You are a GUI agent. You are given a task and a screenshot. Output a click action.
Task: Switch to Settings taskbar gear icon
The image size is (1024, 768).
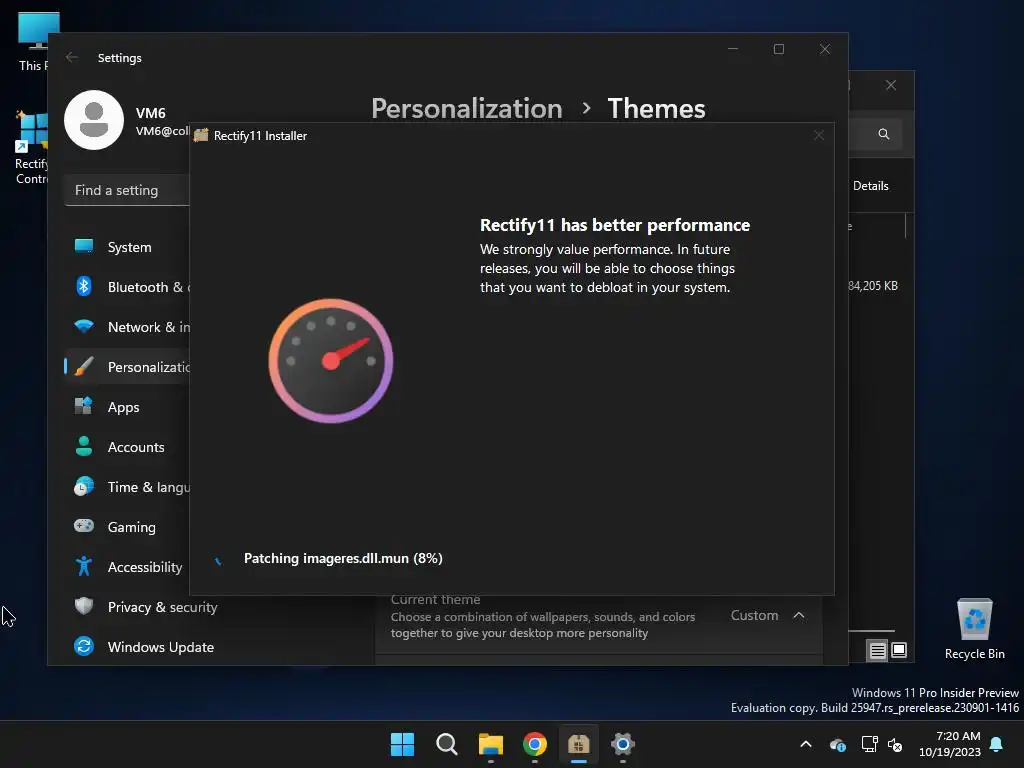[623, 744]
